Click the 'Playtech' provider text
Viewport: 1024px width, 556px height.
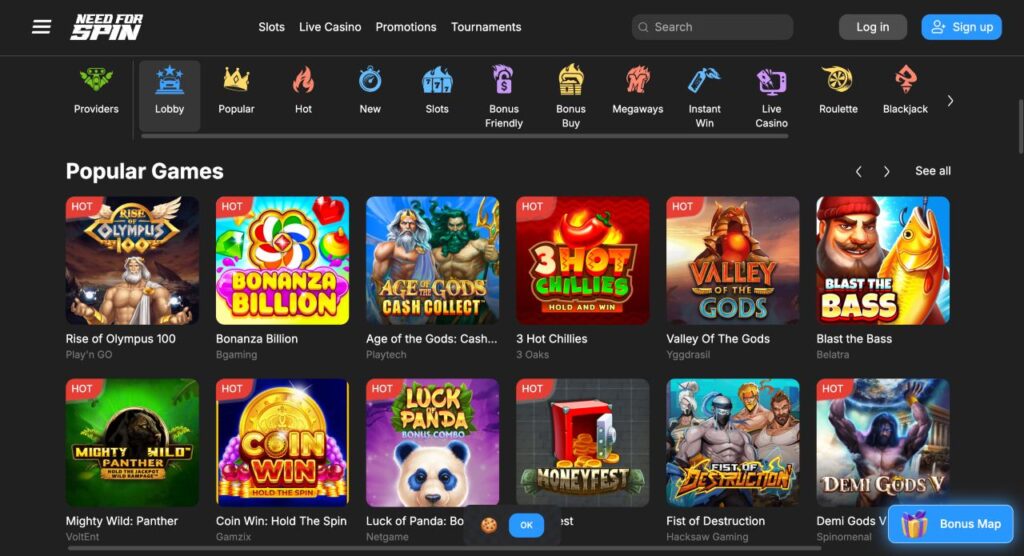[x=386, y=355]
